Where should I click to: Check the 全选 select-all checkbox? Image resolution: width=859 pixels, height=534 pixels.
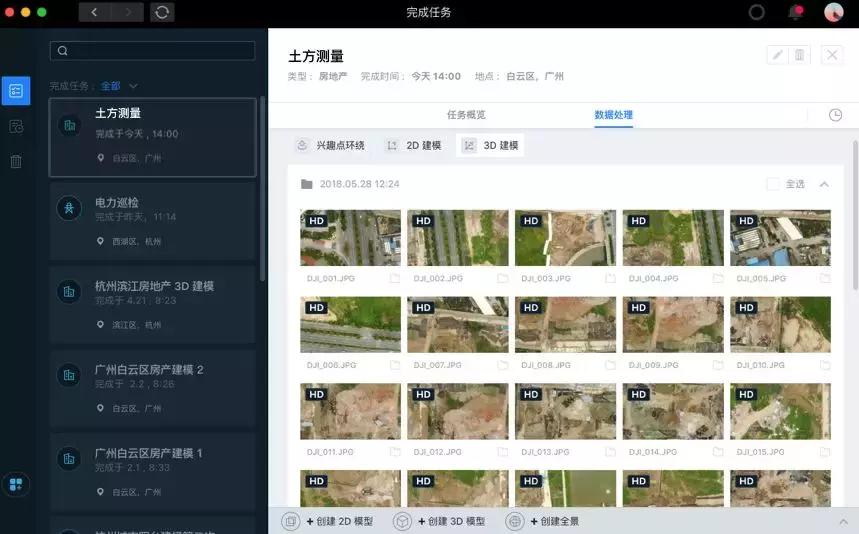tap(773, 184)
